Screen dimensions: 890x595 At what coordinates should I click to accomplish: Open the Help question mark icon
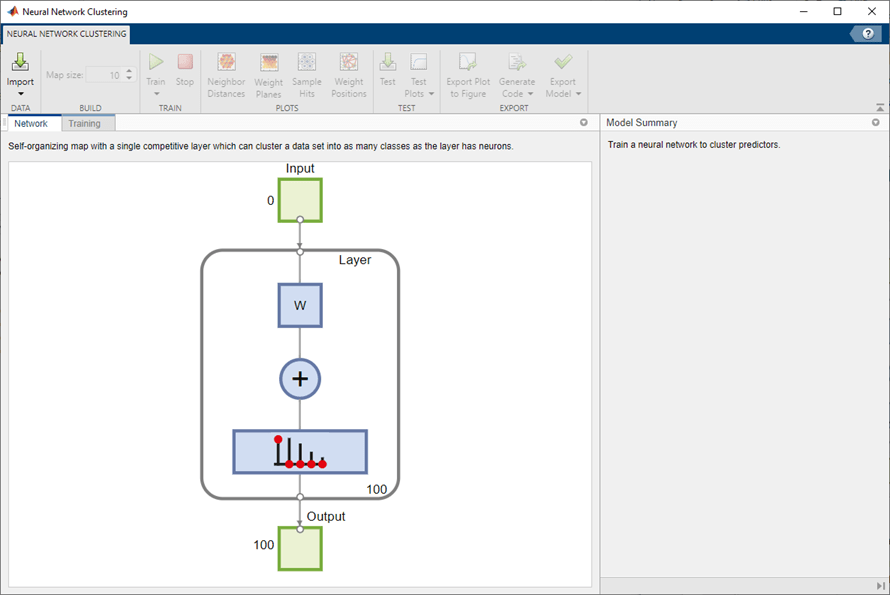pos(868,33)
